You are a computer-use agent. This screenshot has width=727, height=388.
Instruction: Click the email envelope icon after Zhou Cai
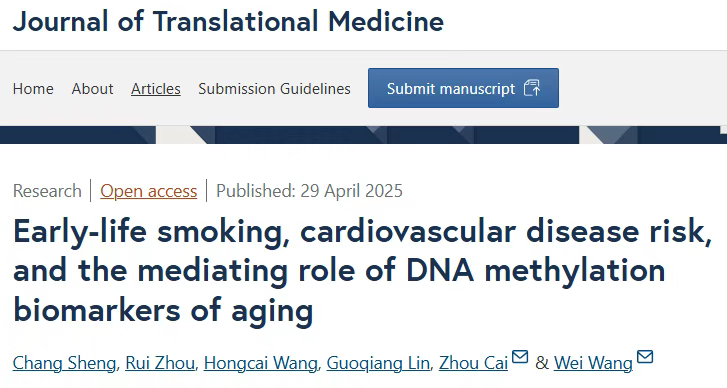(x=520, y=357)
